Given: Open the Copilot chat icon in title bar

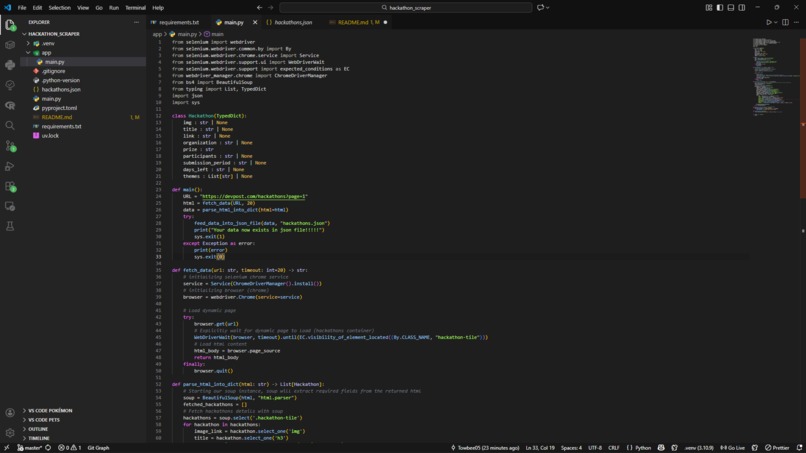Looking at the screenshot, I should tap(540, 8).
